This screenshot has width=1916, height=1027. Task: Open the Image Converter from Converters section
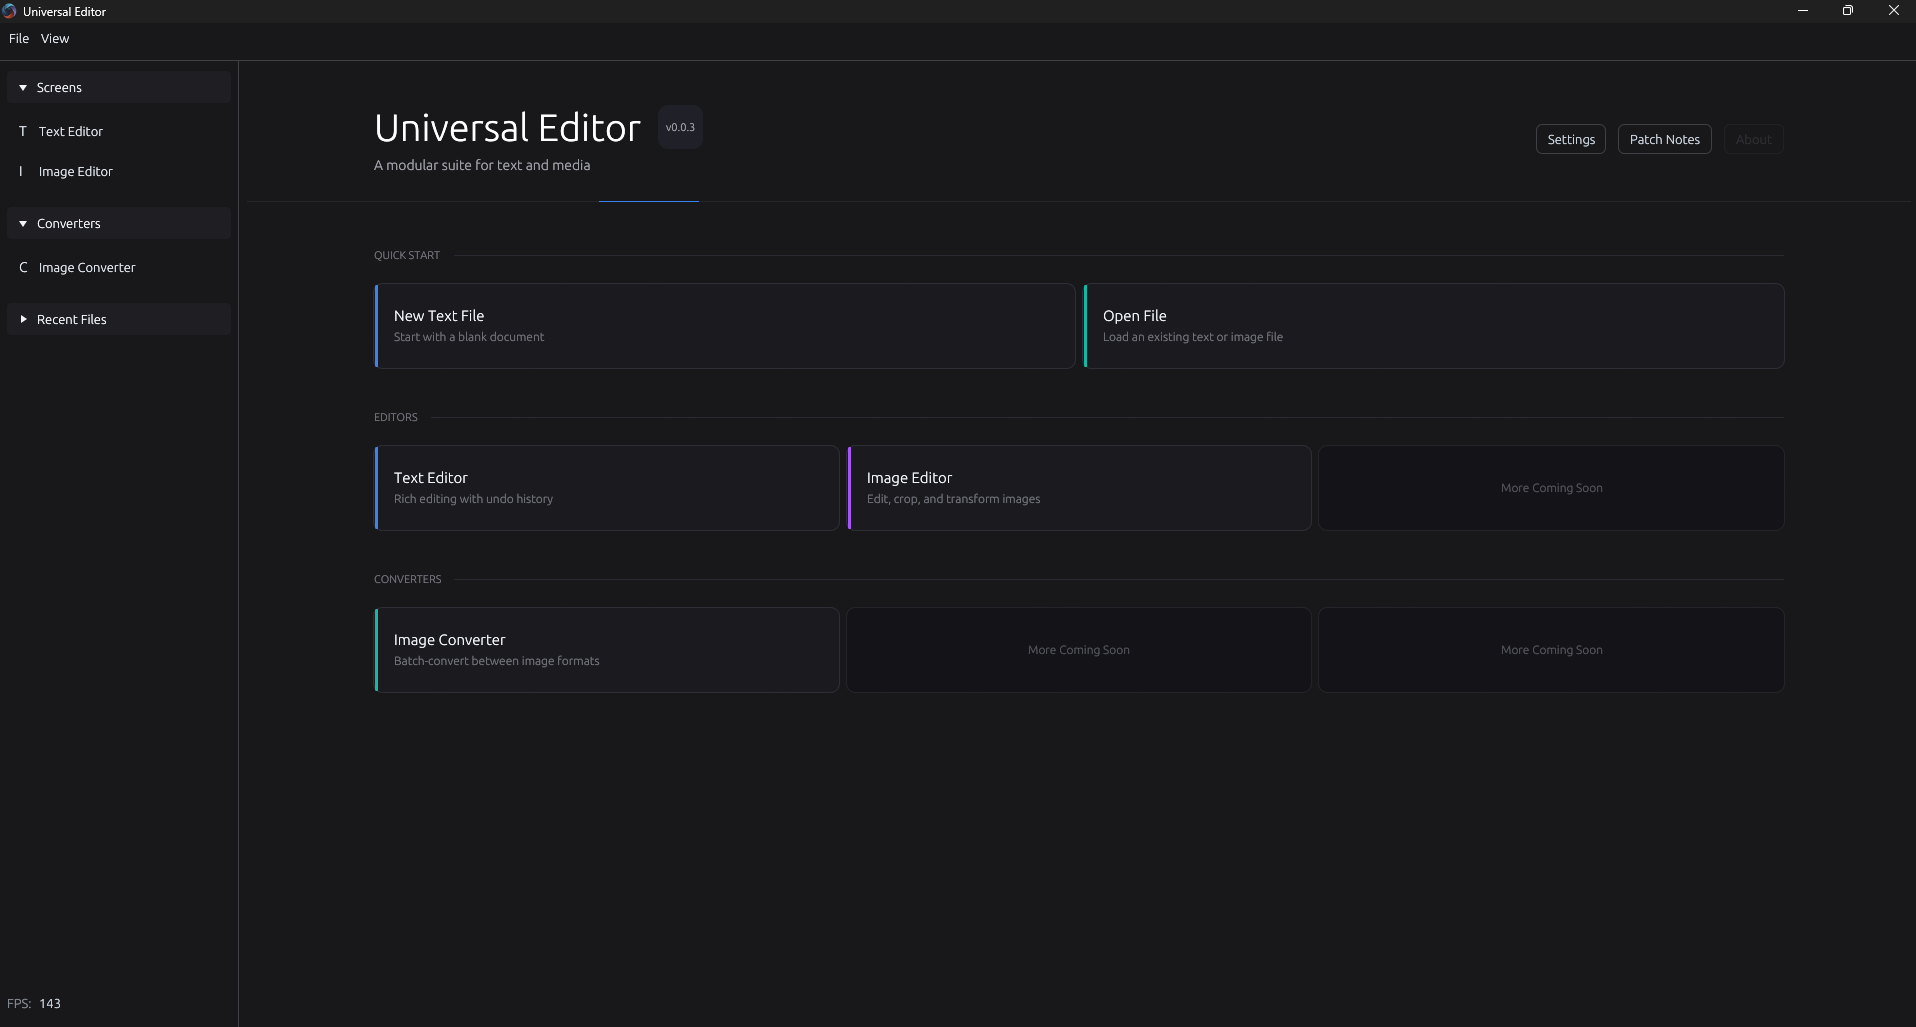[606, 649]
